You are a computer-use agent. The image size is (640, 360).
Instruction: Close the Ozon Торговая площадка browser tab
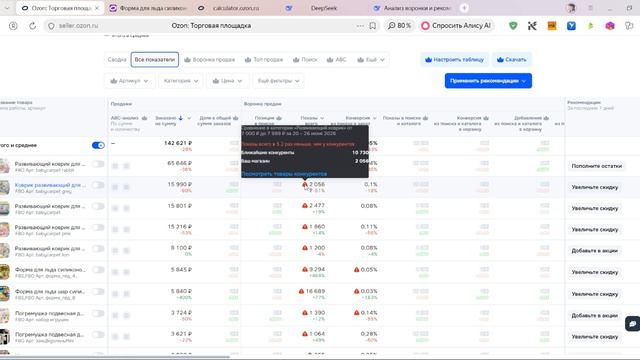click(x=97, y=8)
